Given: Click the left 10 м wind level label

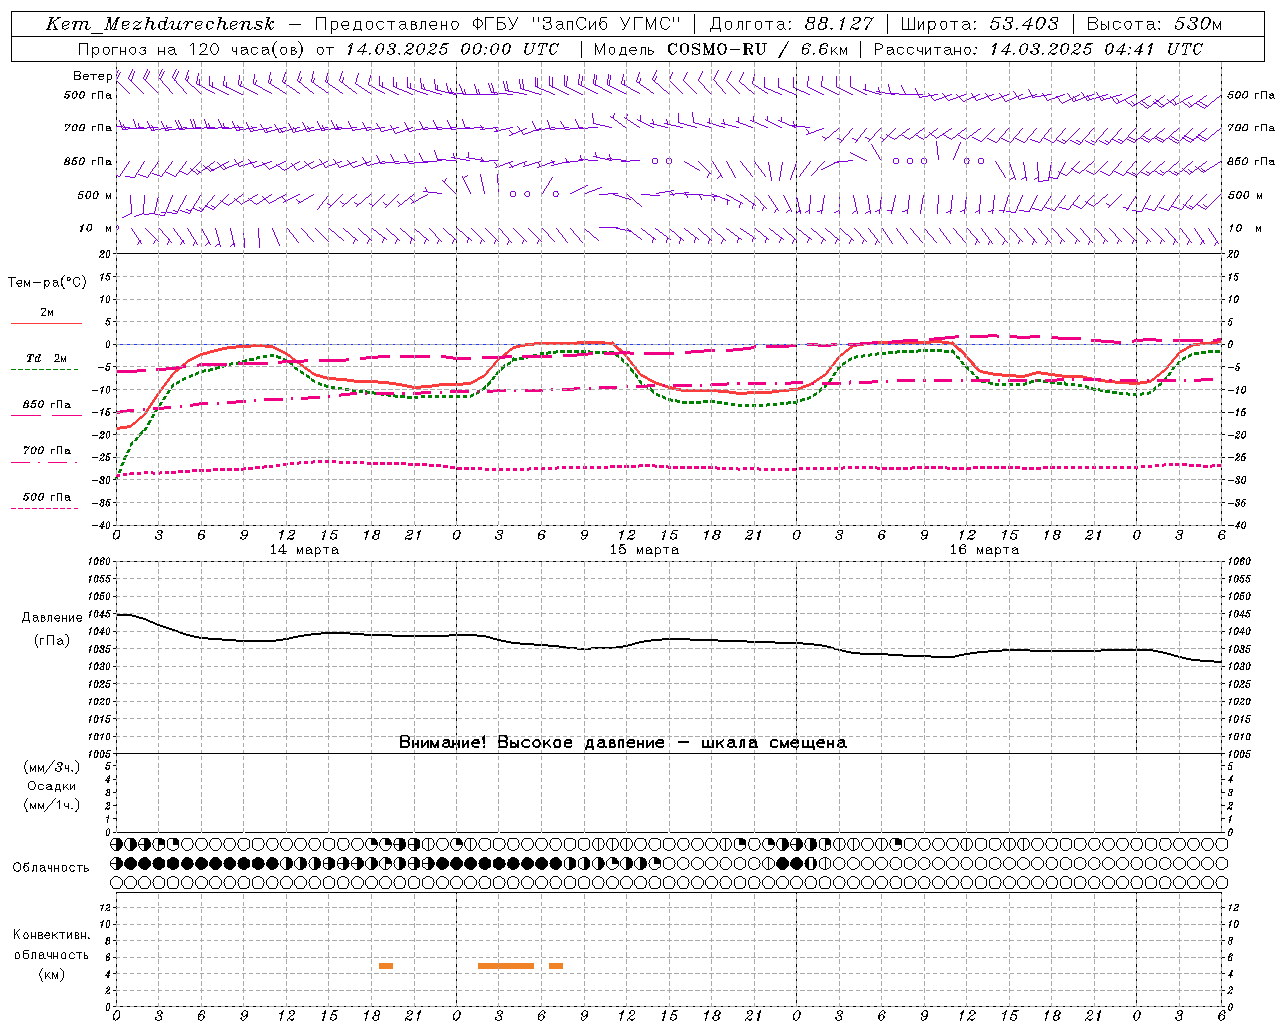Looking at the screenshot, I should (x=96, y=228).
